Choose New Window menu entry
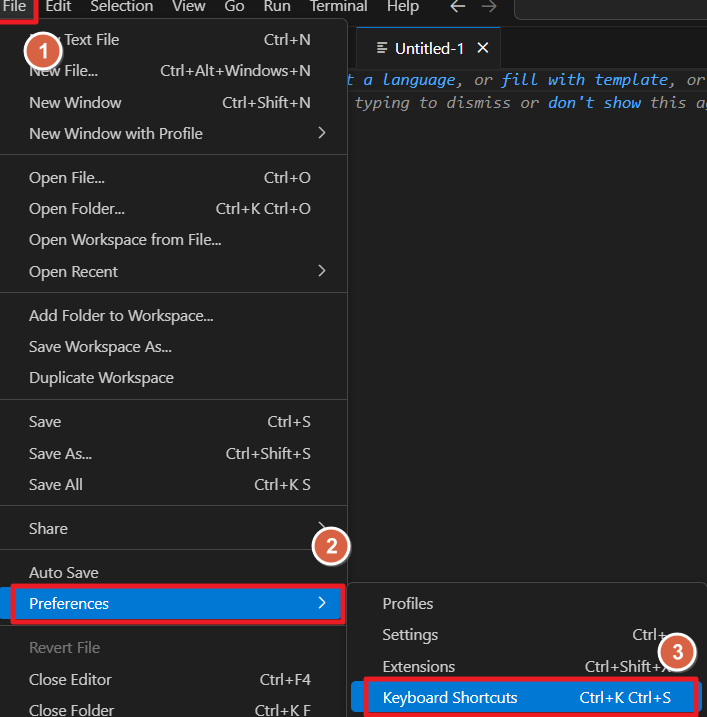Image resolution: width=707 pixels, height=717 pixels. (x=173, y=103)
